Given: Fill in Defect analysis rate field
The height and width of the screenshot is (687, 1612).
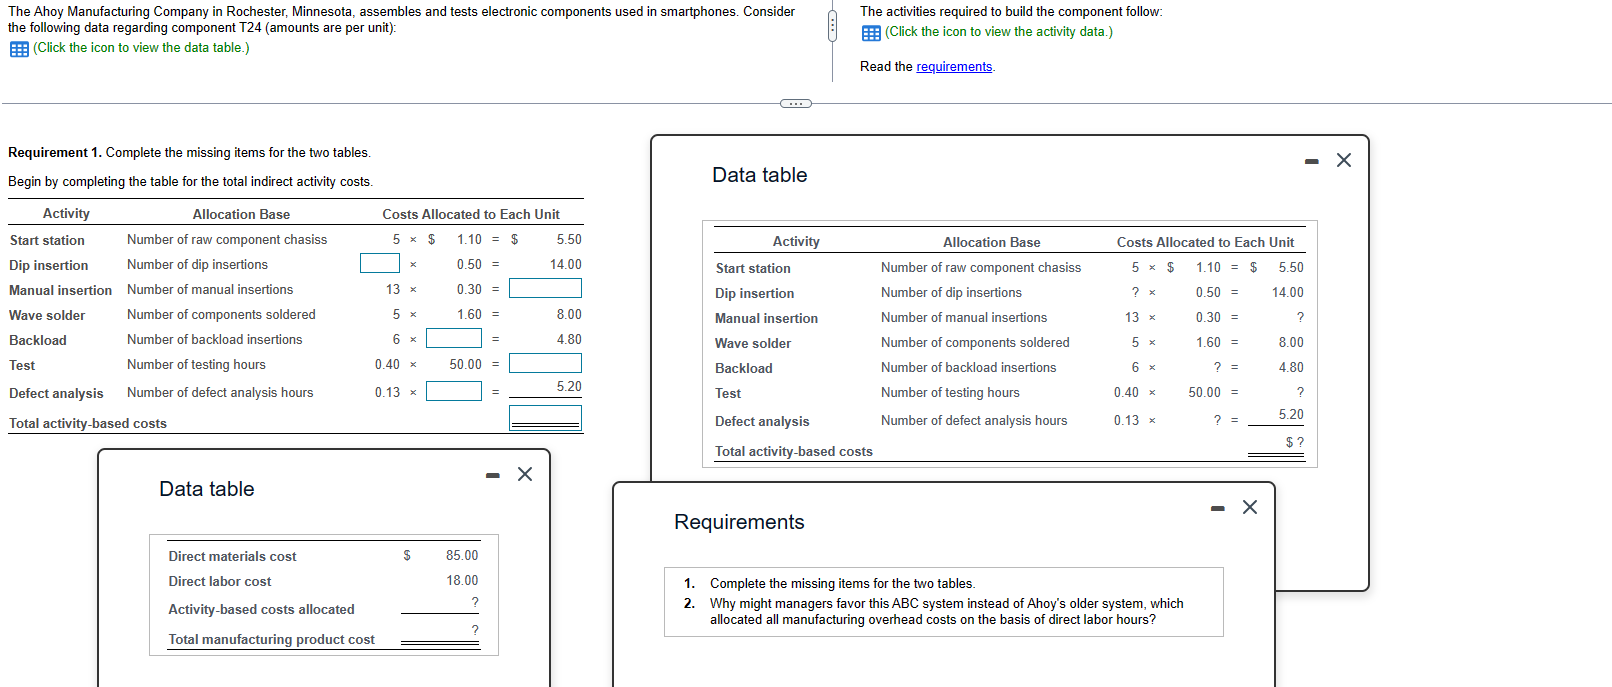Looking at the screenshot, I should point(454,390).
